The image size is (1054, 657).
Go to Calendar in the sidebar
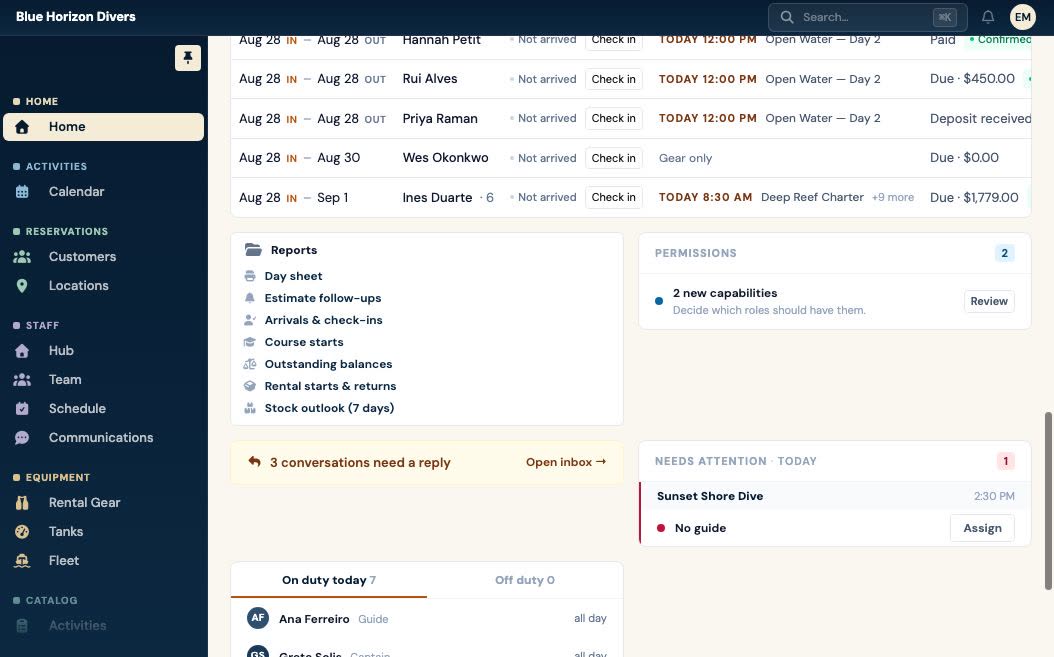tap(104, 192)
